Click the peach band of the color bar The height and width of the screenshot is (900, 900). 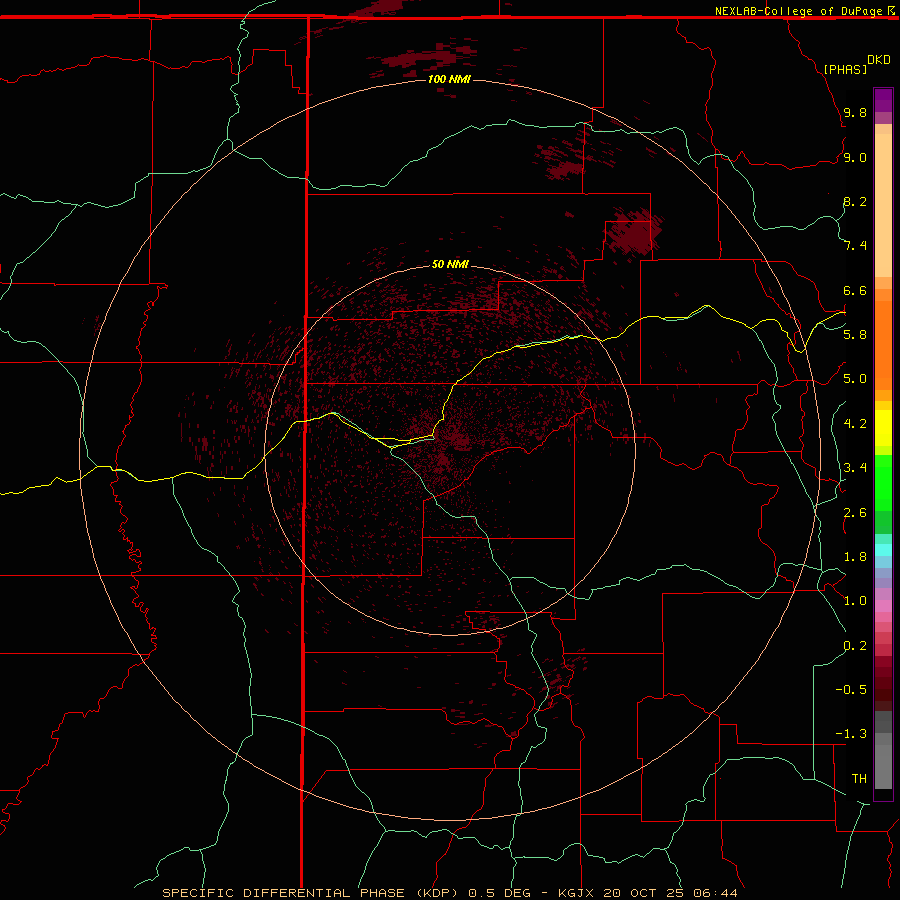coord(883,205)
